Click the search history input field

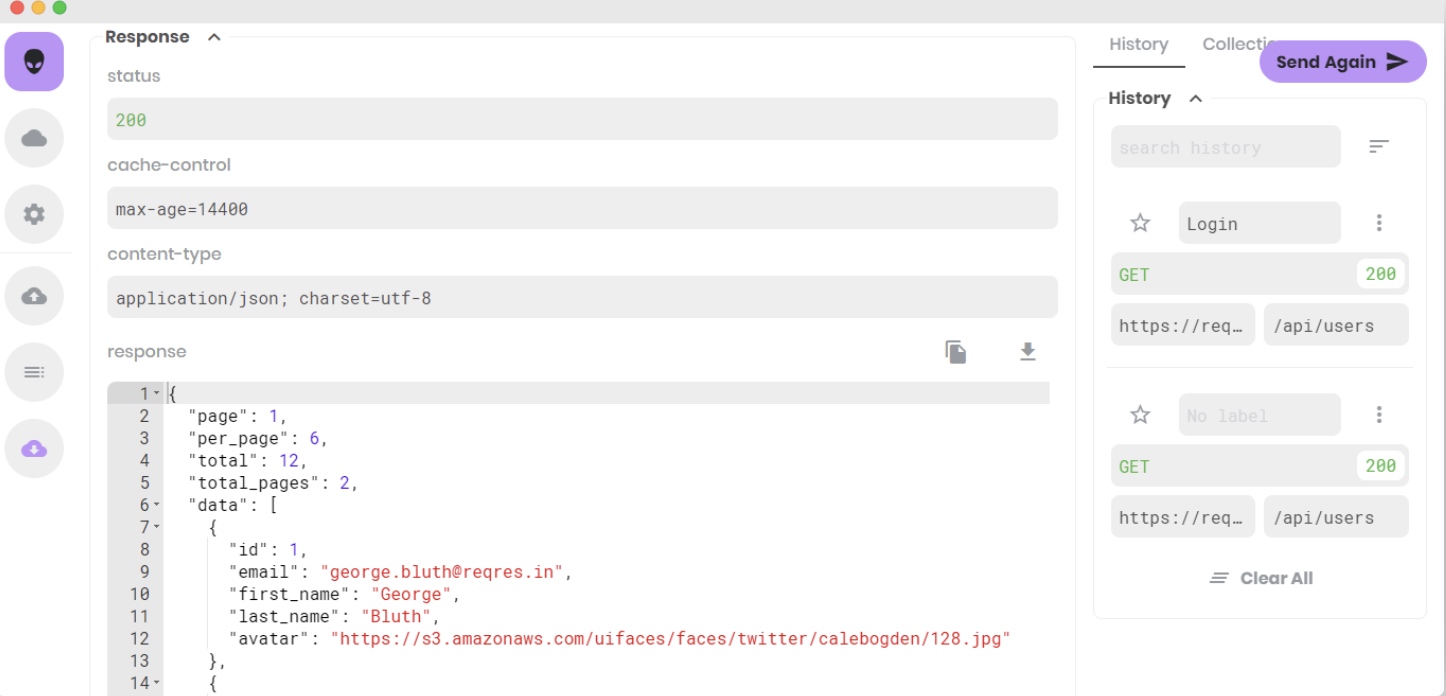click(1225, 147)
